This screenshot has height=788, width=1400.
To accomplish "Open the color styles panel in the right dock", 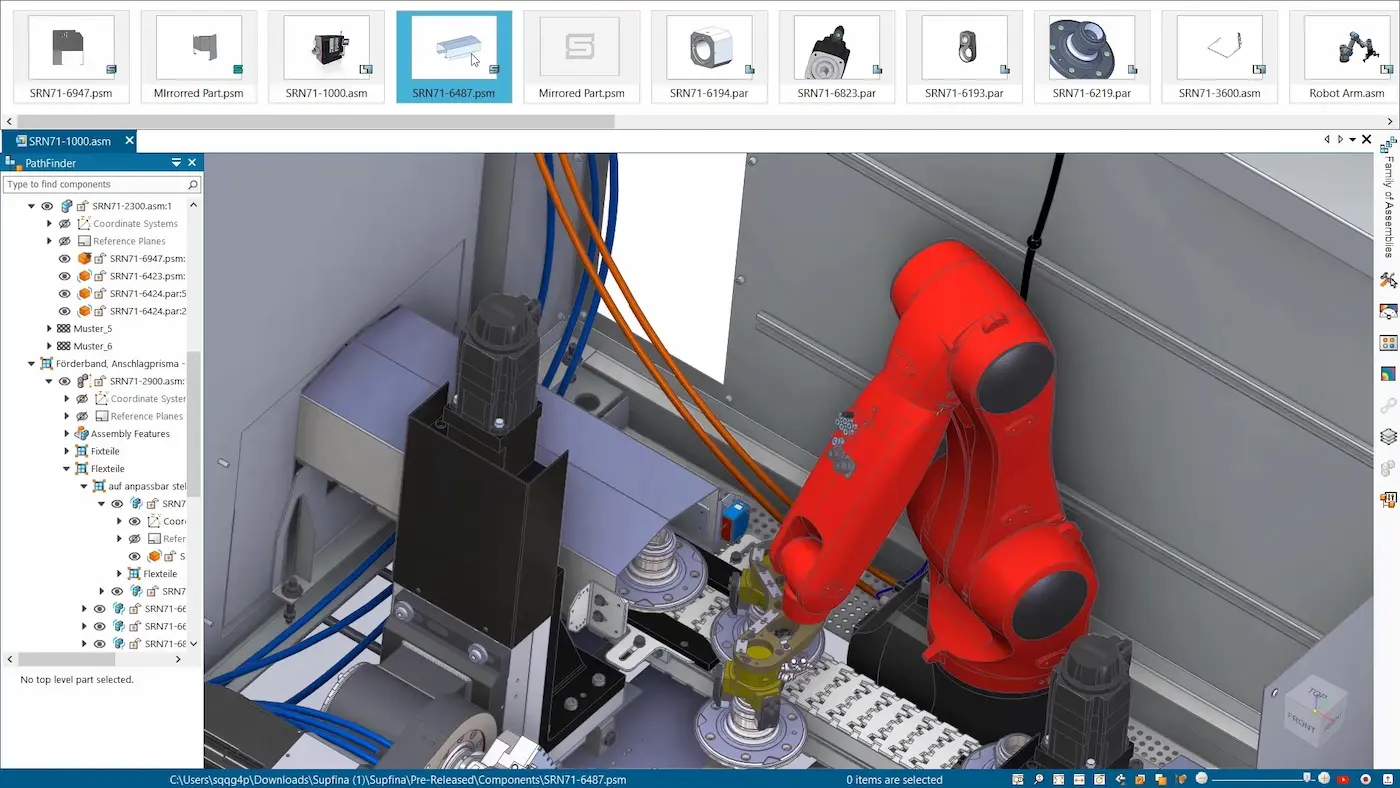I will click(1388, 374).
